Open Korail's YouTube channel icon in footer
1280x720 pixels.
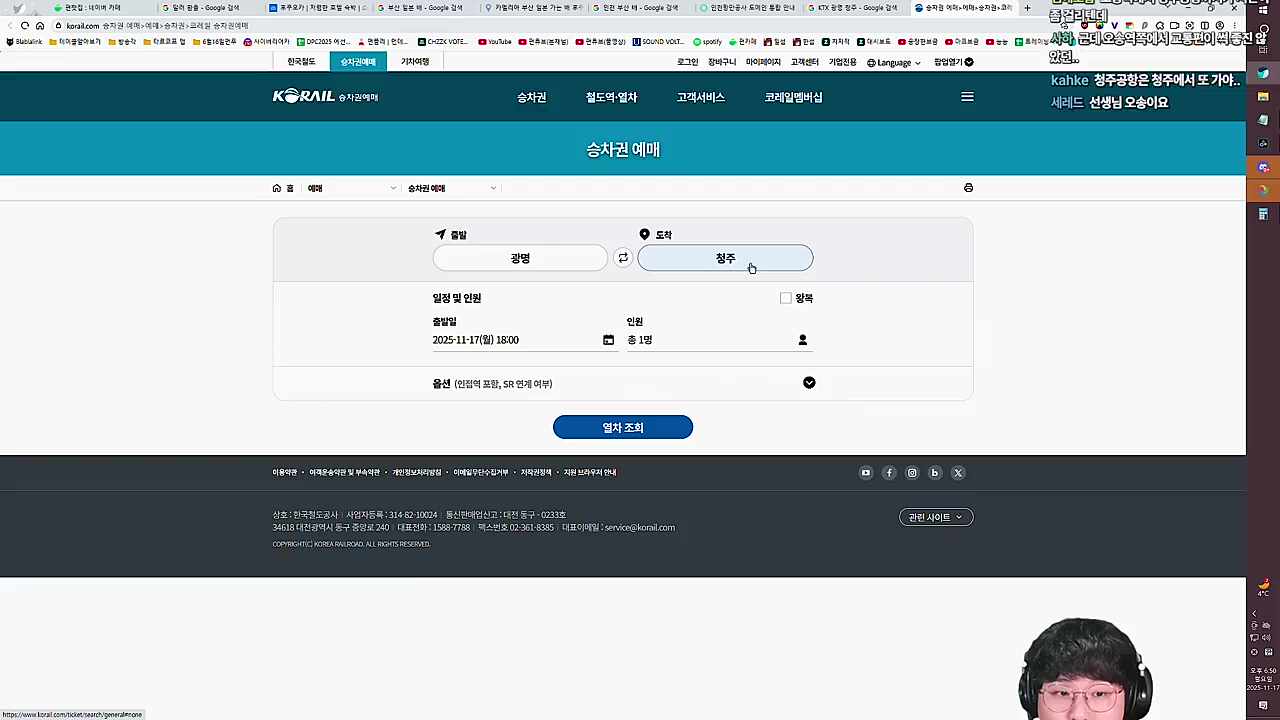click(x=865, y=472)
